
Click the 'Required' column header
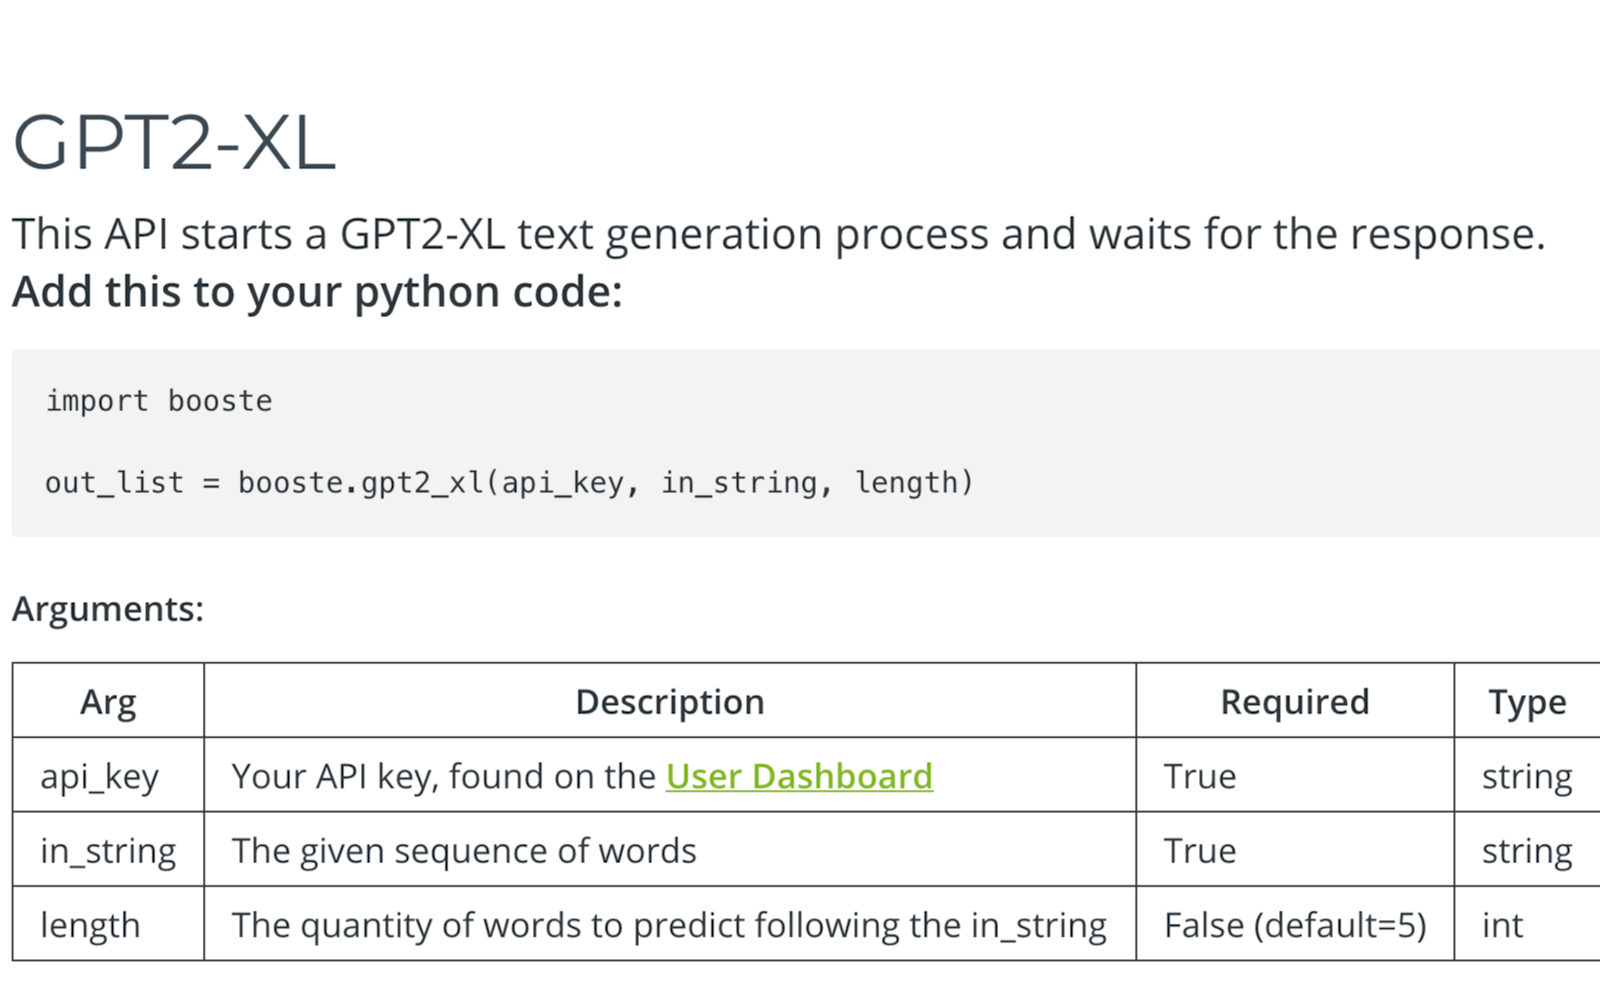coord(1294,702)
